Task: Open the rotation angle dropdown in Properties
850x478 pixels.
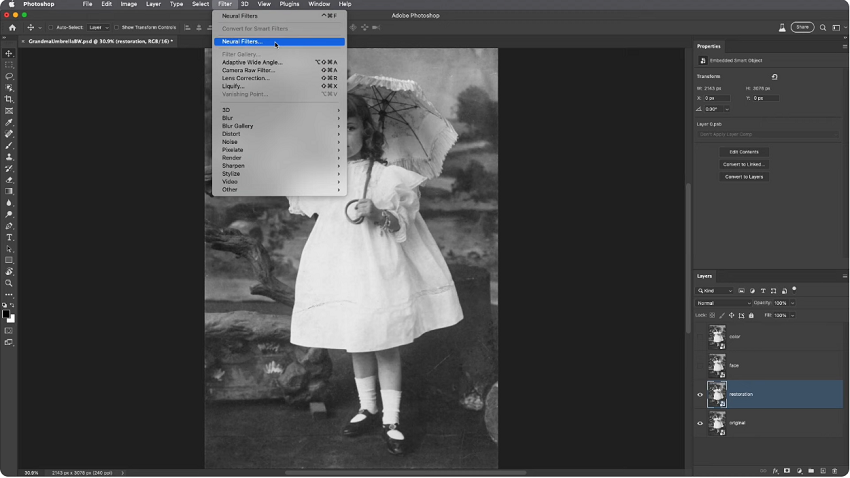Action: (x=727, y=109)
